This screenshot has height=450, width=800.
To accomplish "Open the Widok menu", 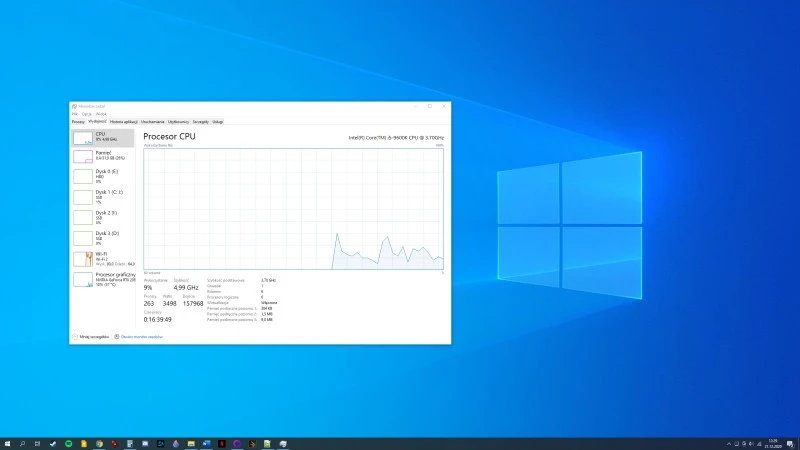I will [x=101, y=114].
